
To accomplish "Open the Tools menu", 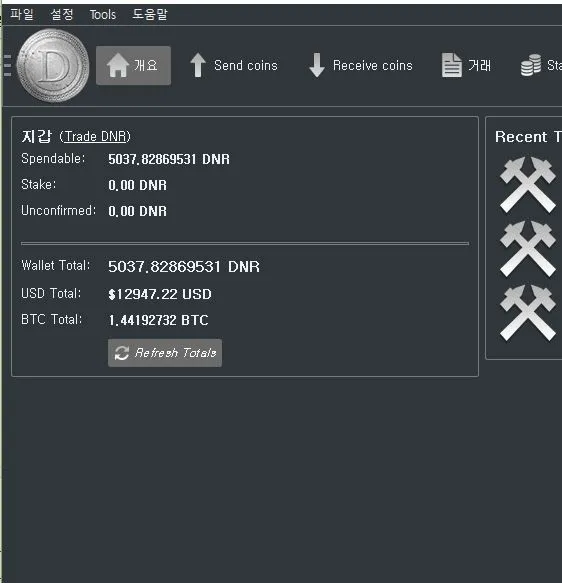I will pyautogui.click(x=103, y=15).
